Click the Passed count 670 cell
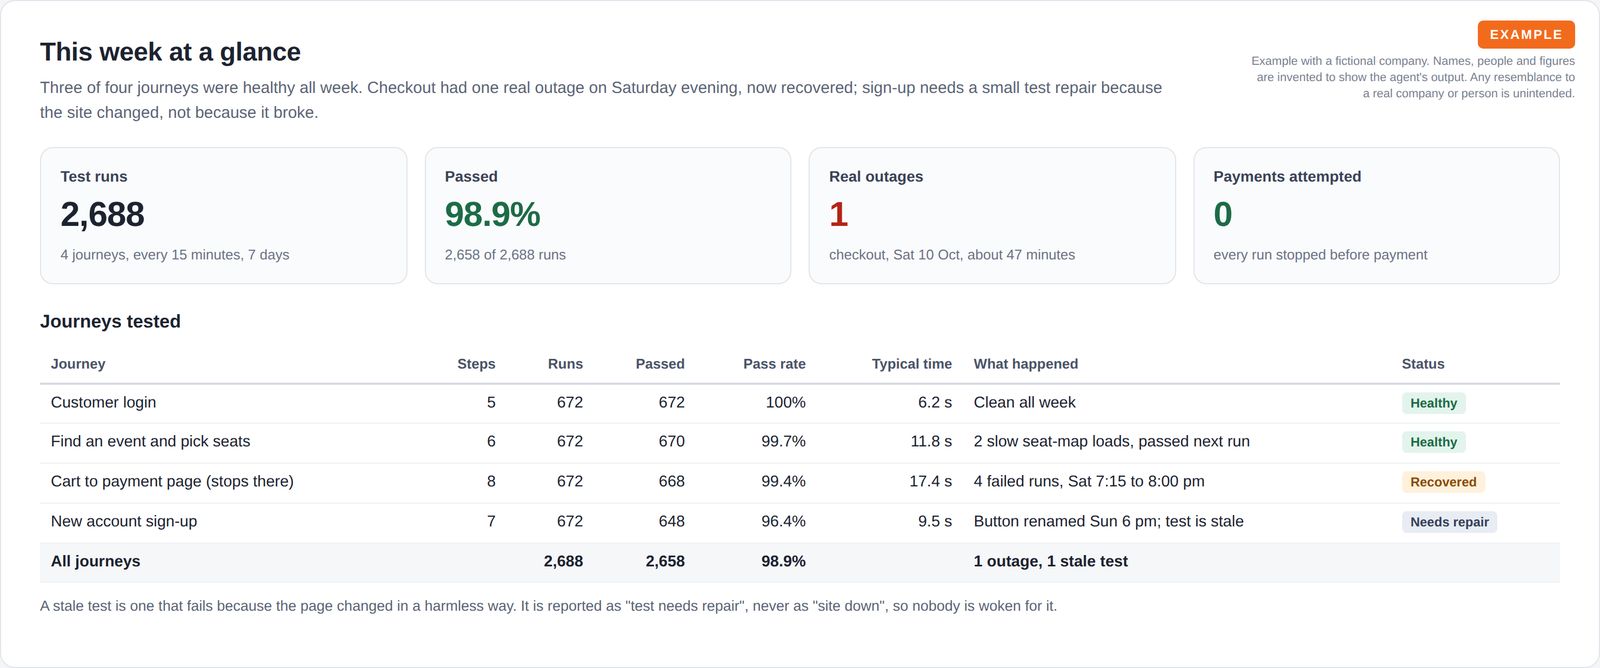1600x668 pixels. [671, 442]
